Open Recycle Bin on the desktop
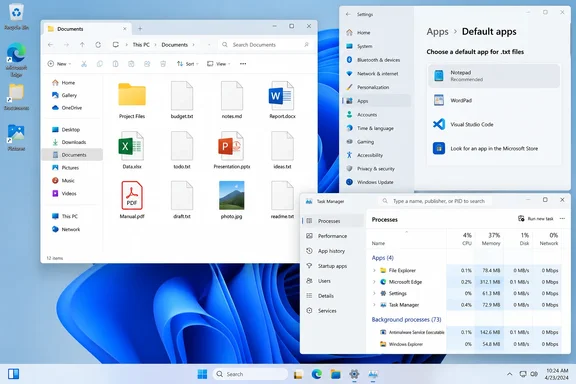 [x=17, y=17]
